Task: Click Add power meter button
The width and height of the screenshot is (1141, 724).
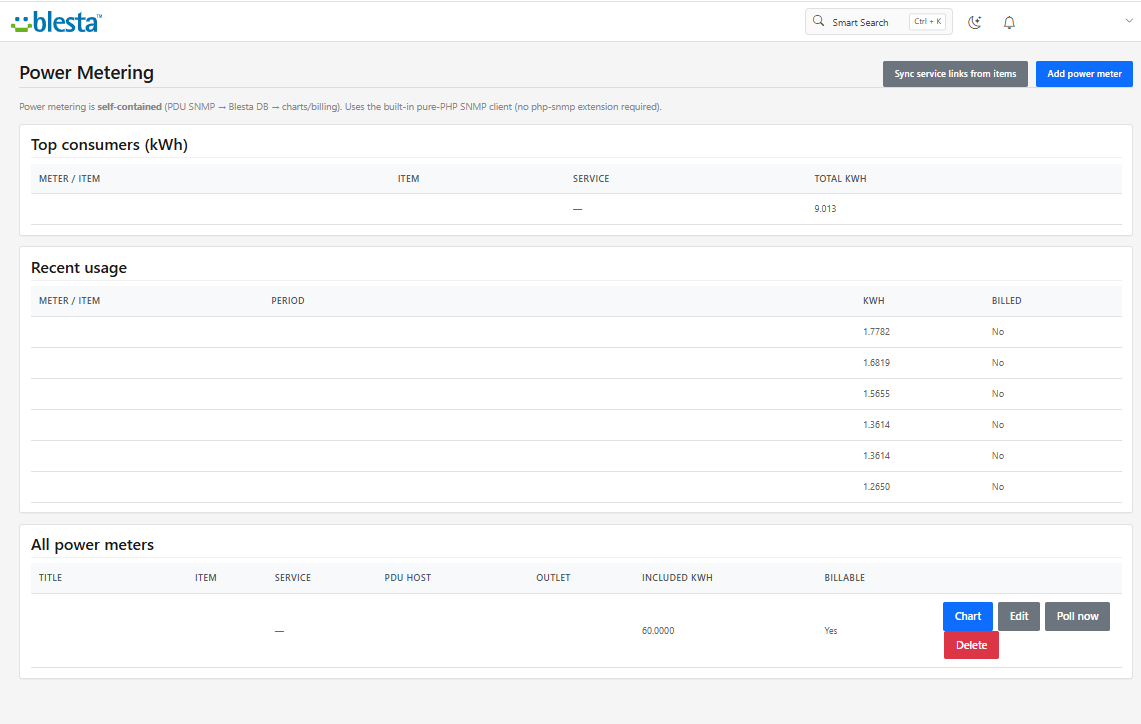Action: (1084, 73)
